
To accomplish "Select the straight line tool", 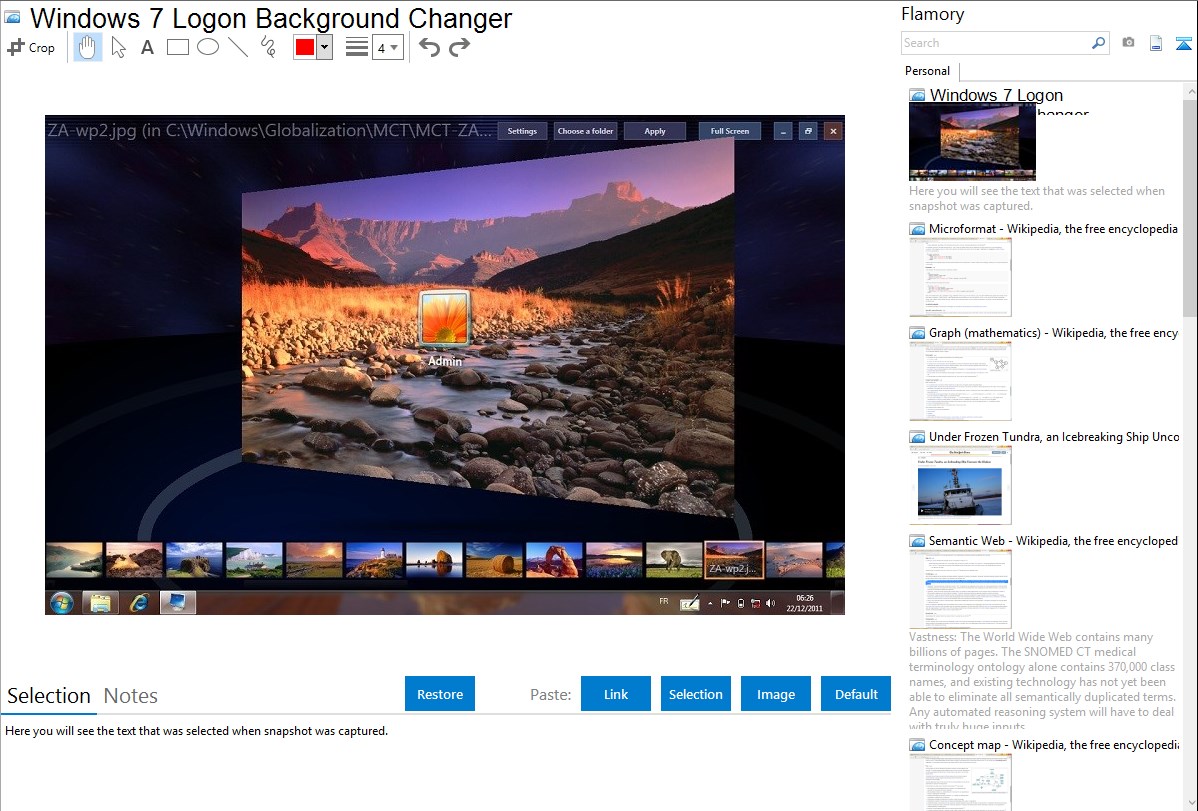I will [237, 47].
